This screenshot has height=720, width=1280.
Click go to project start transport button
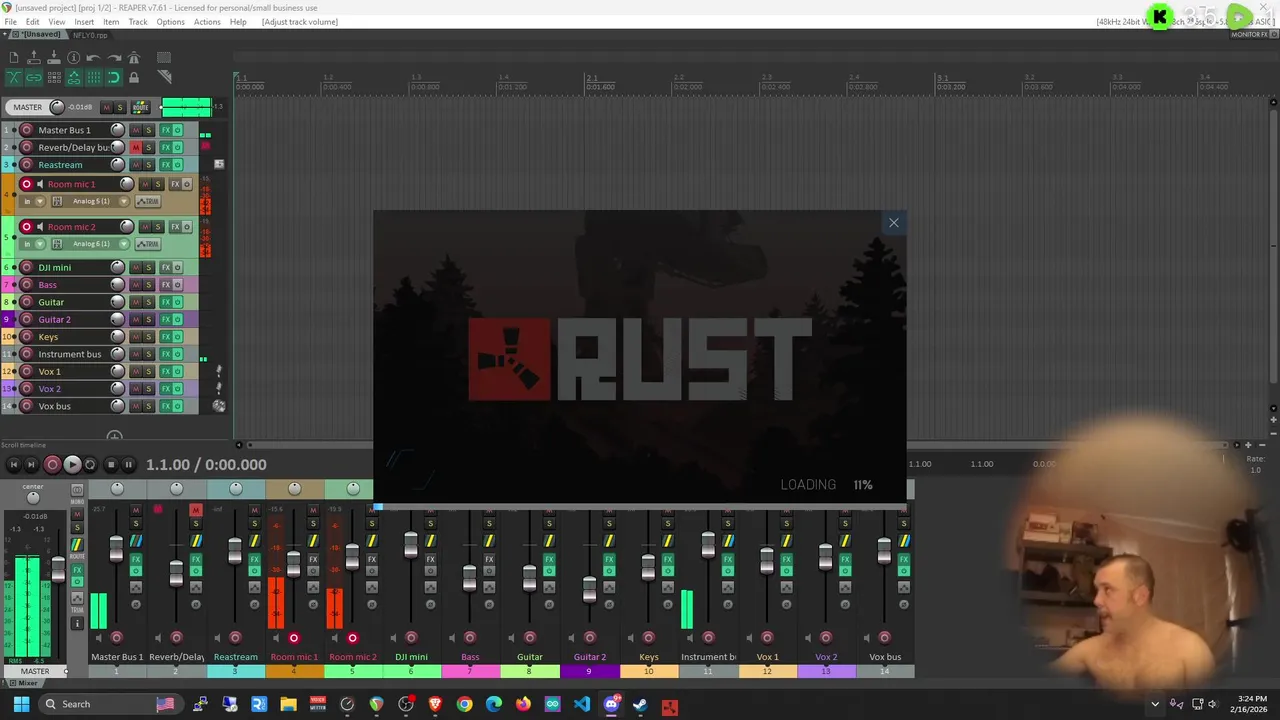(x=13, y=464)
